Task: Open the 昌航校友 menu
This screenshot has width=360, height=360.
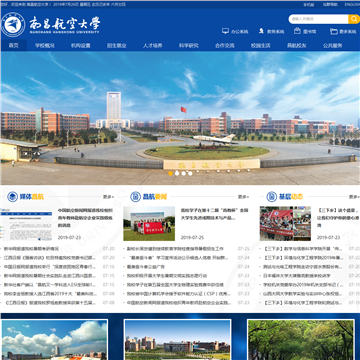Action: 297,45
